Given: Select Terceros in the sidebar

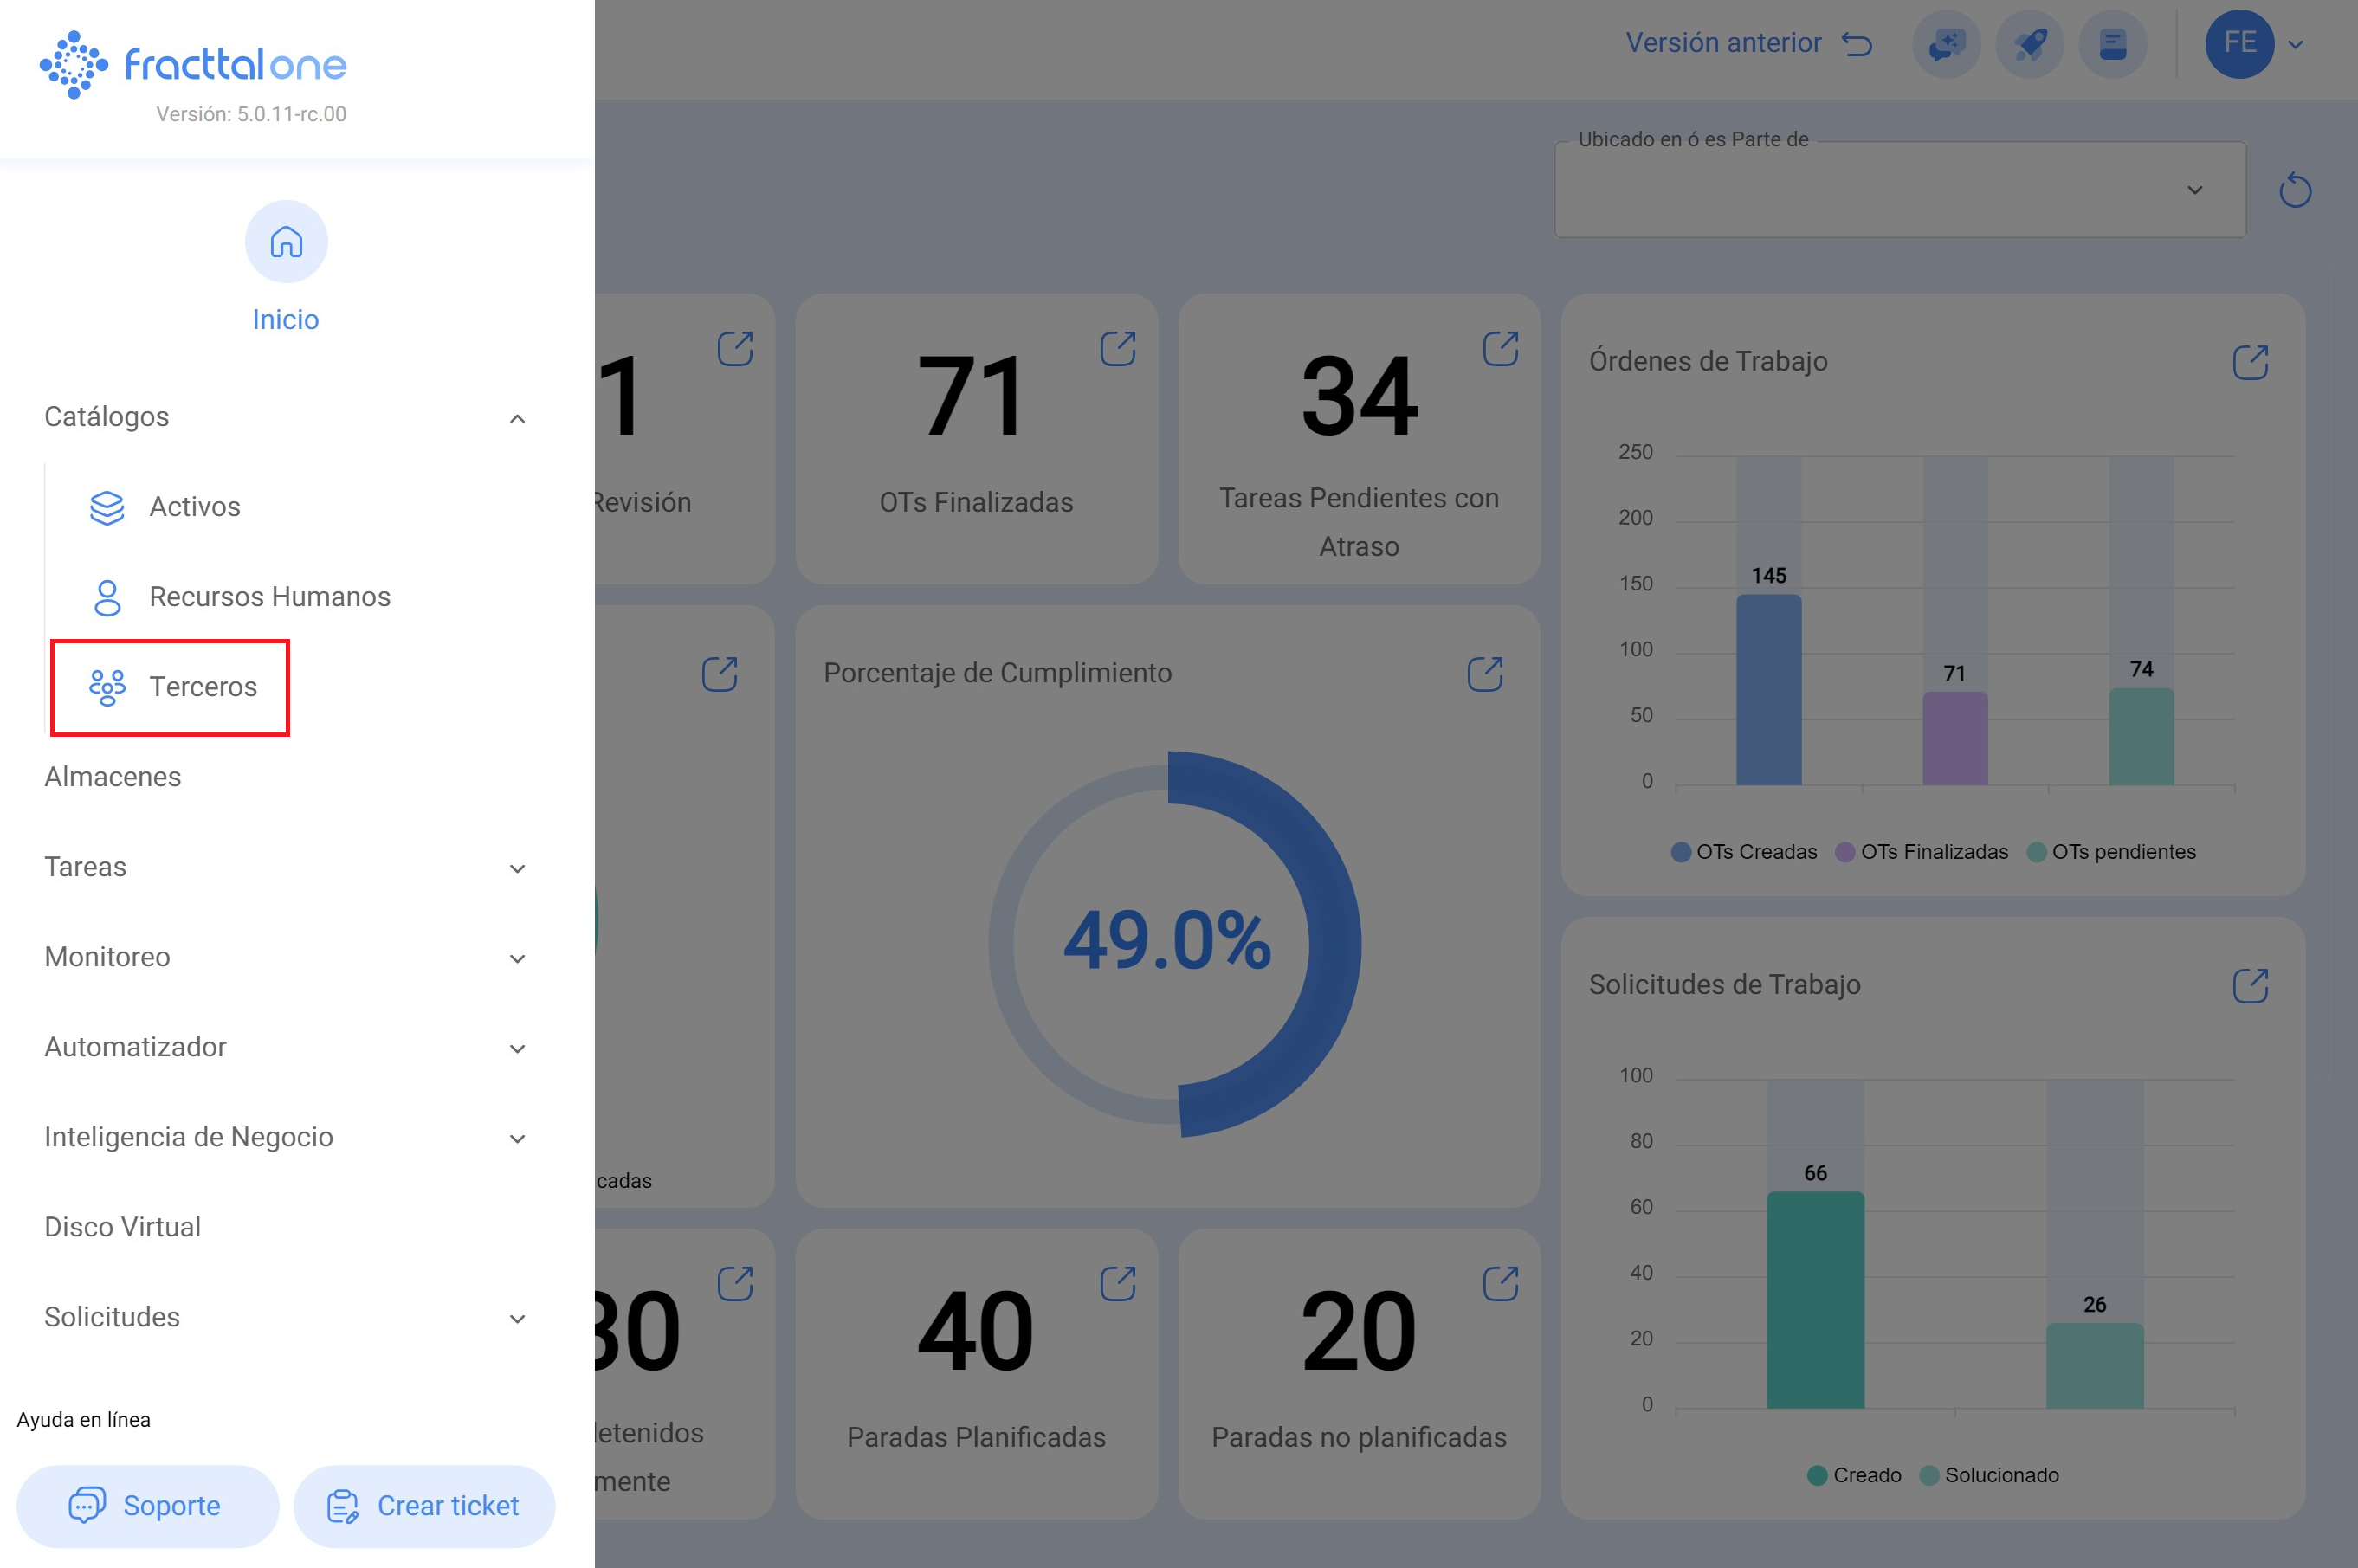Looking at the screenshot, I should coord(202,687).
